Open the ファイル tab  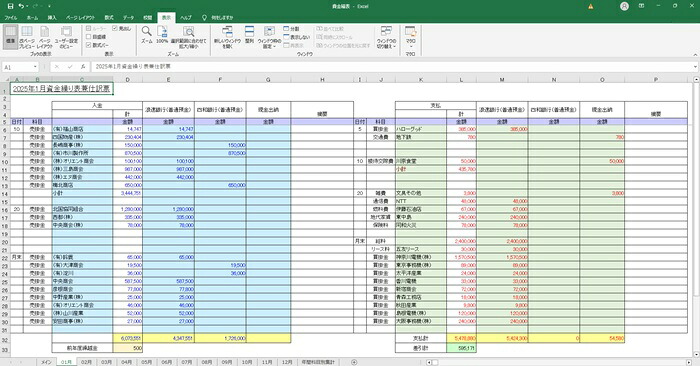(x=11, y=17)
